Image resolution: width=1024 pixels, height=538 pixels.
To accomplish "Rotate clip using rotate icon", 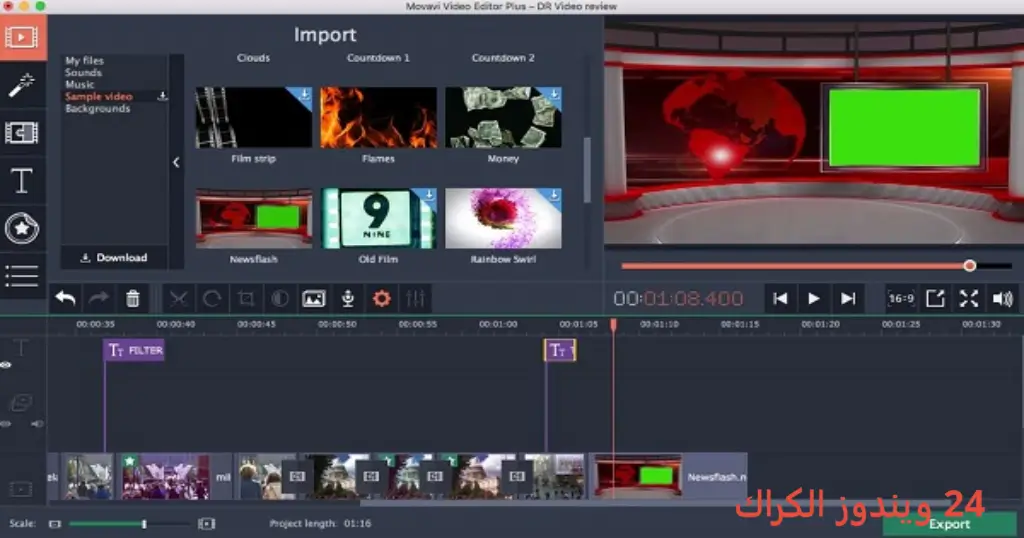I will tap(212, 298).
